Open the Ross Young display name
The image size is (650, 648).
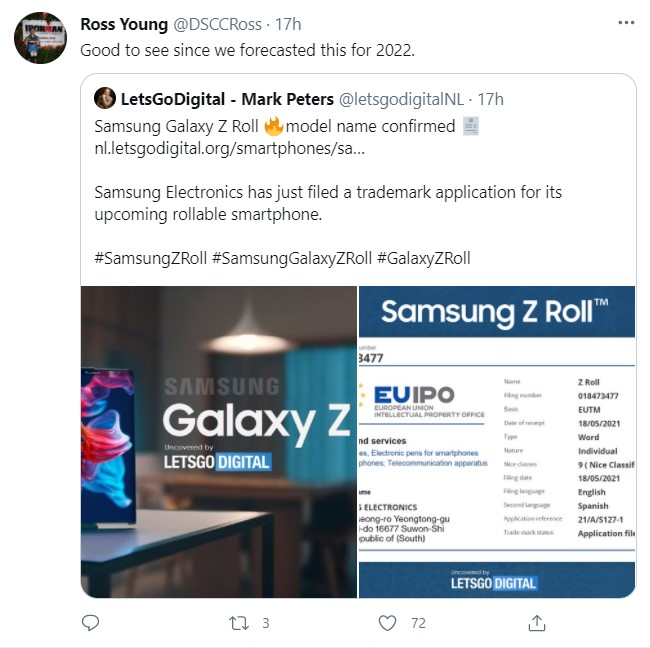tap(124, 24)
